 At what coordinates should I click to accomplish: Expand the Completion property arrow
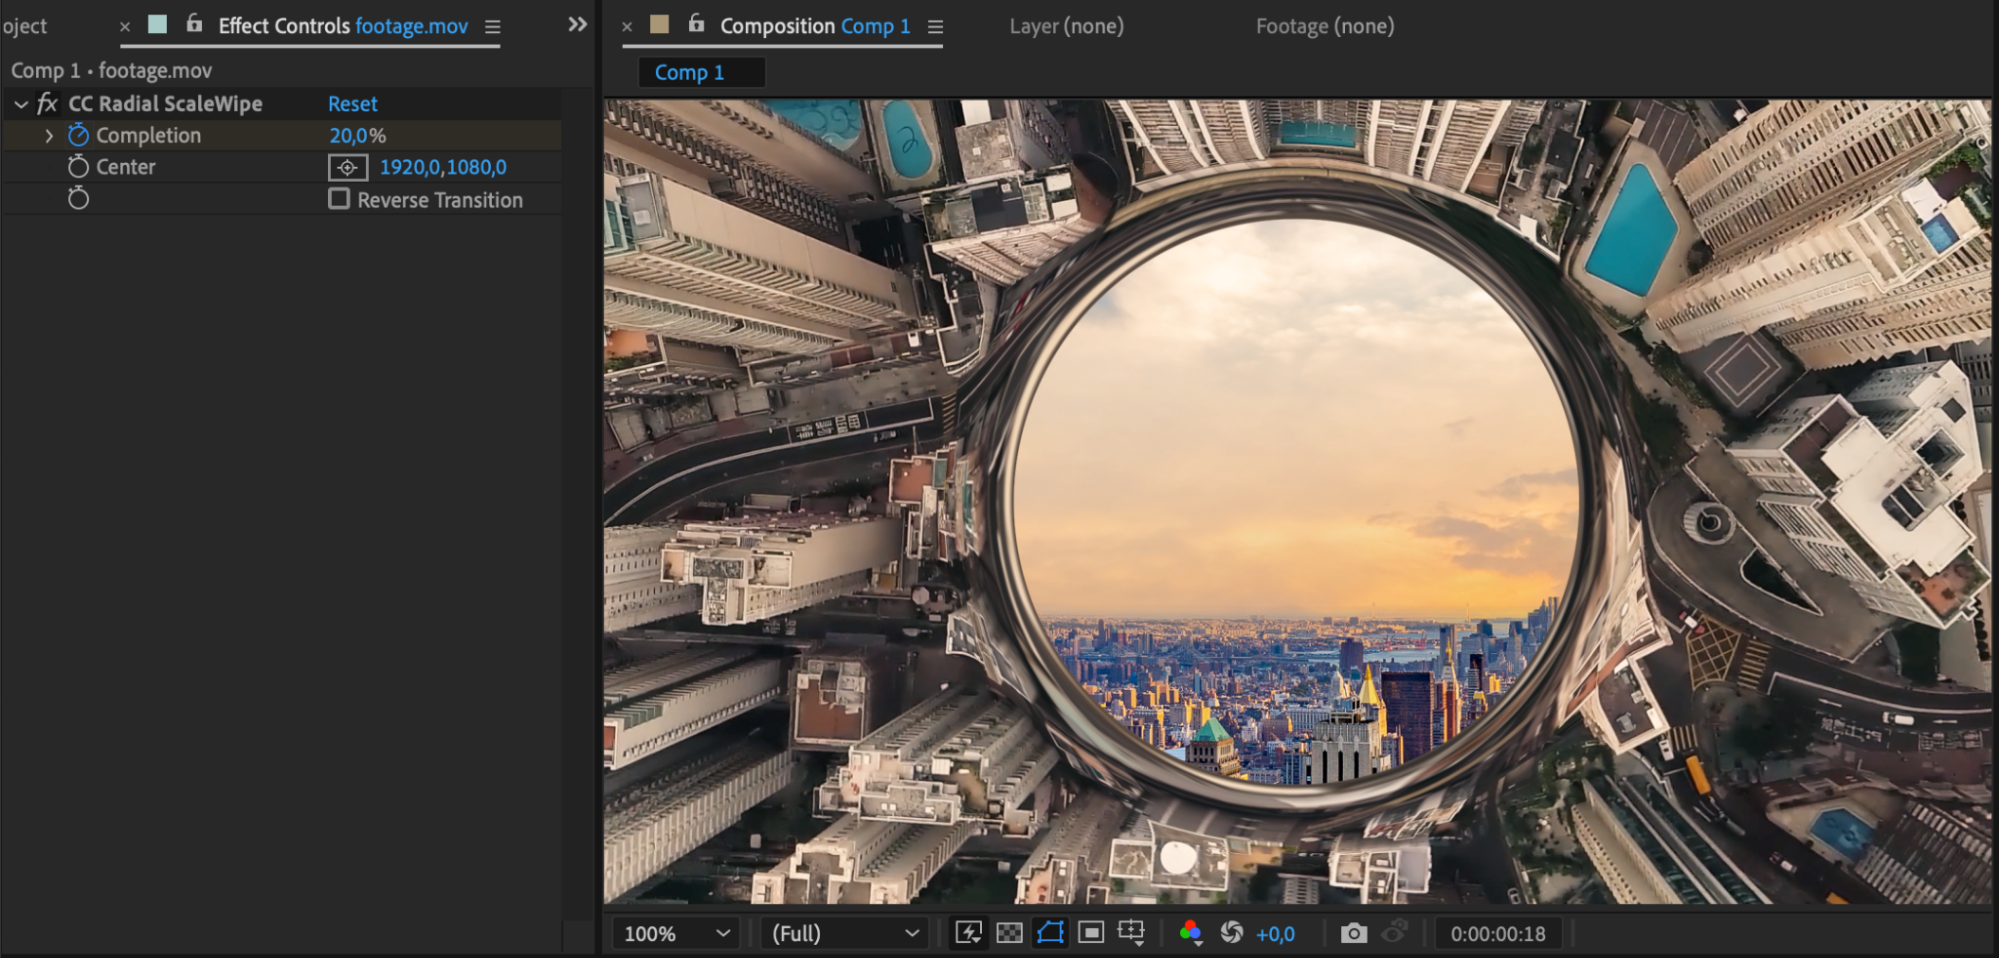49,136
